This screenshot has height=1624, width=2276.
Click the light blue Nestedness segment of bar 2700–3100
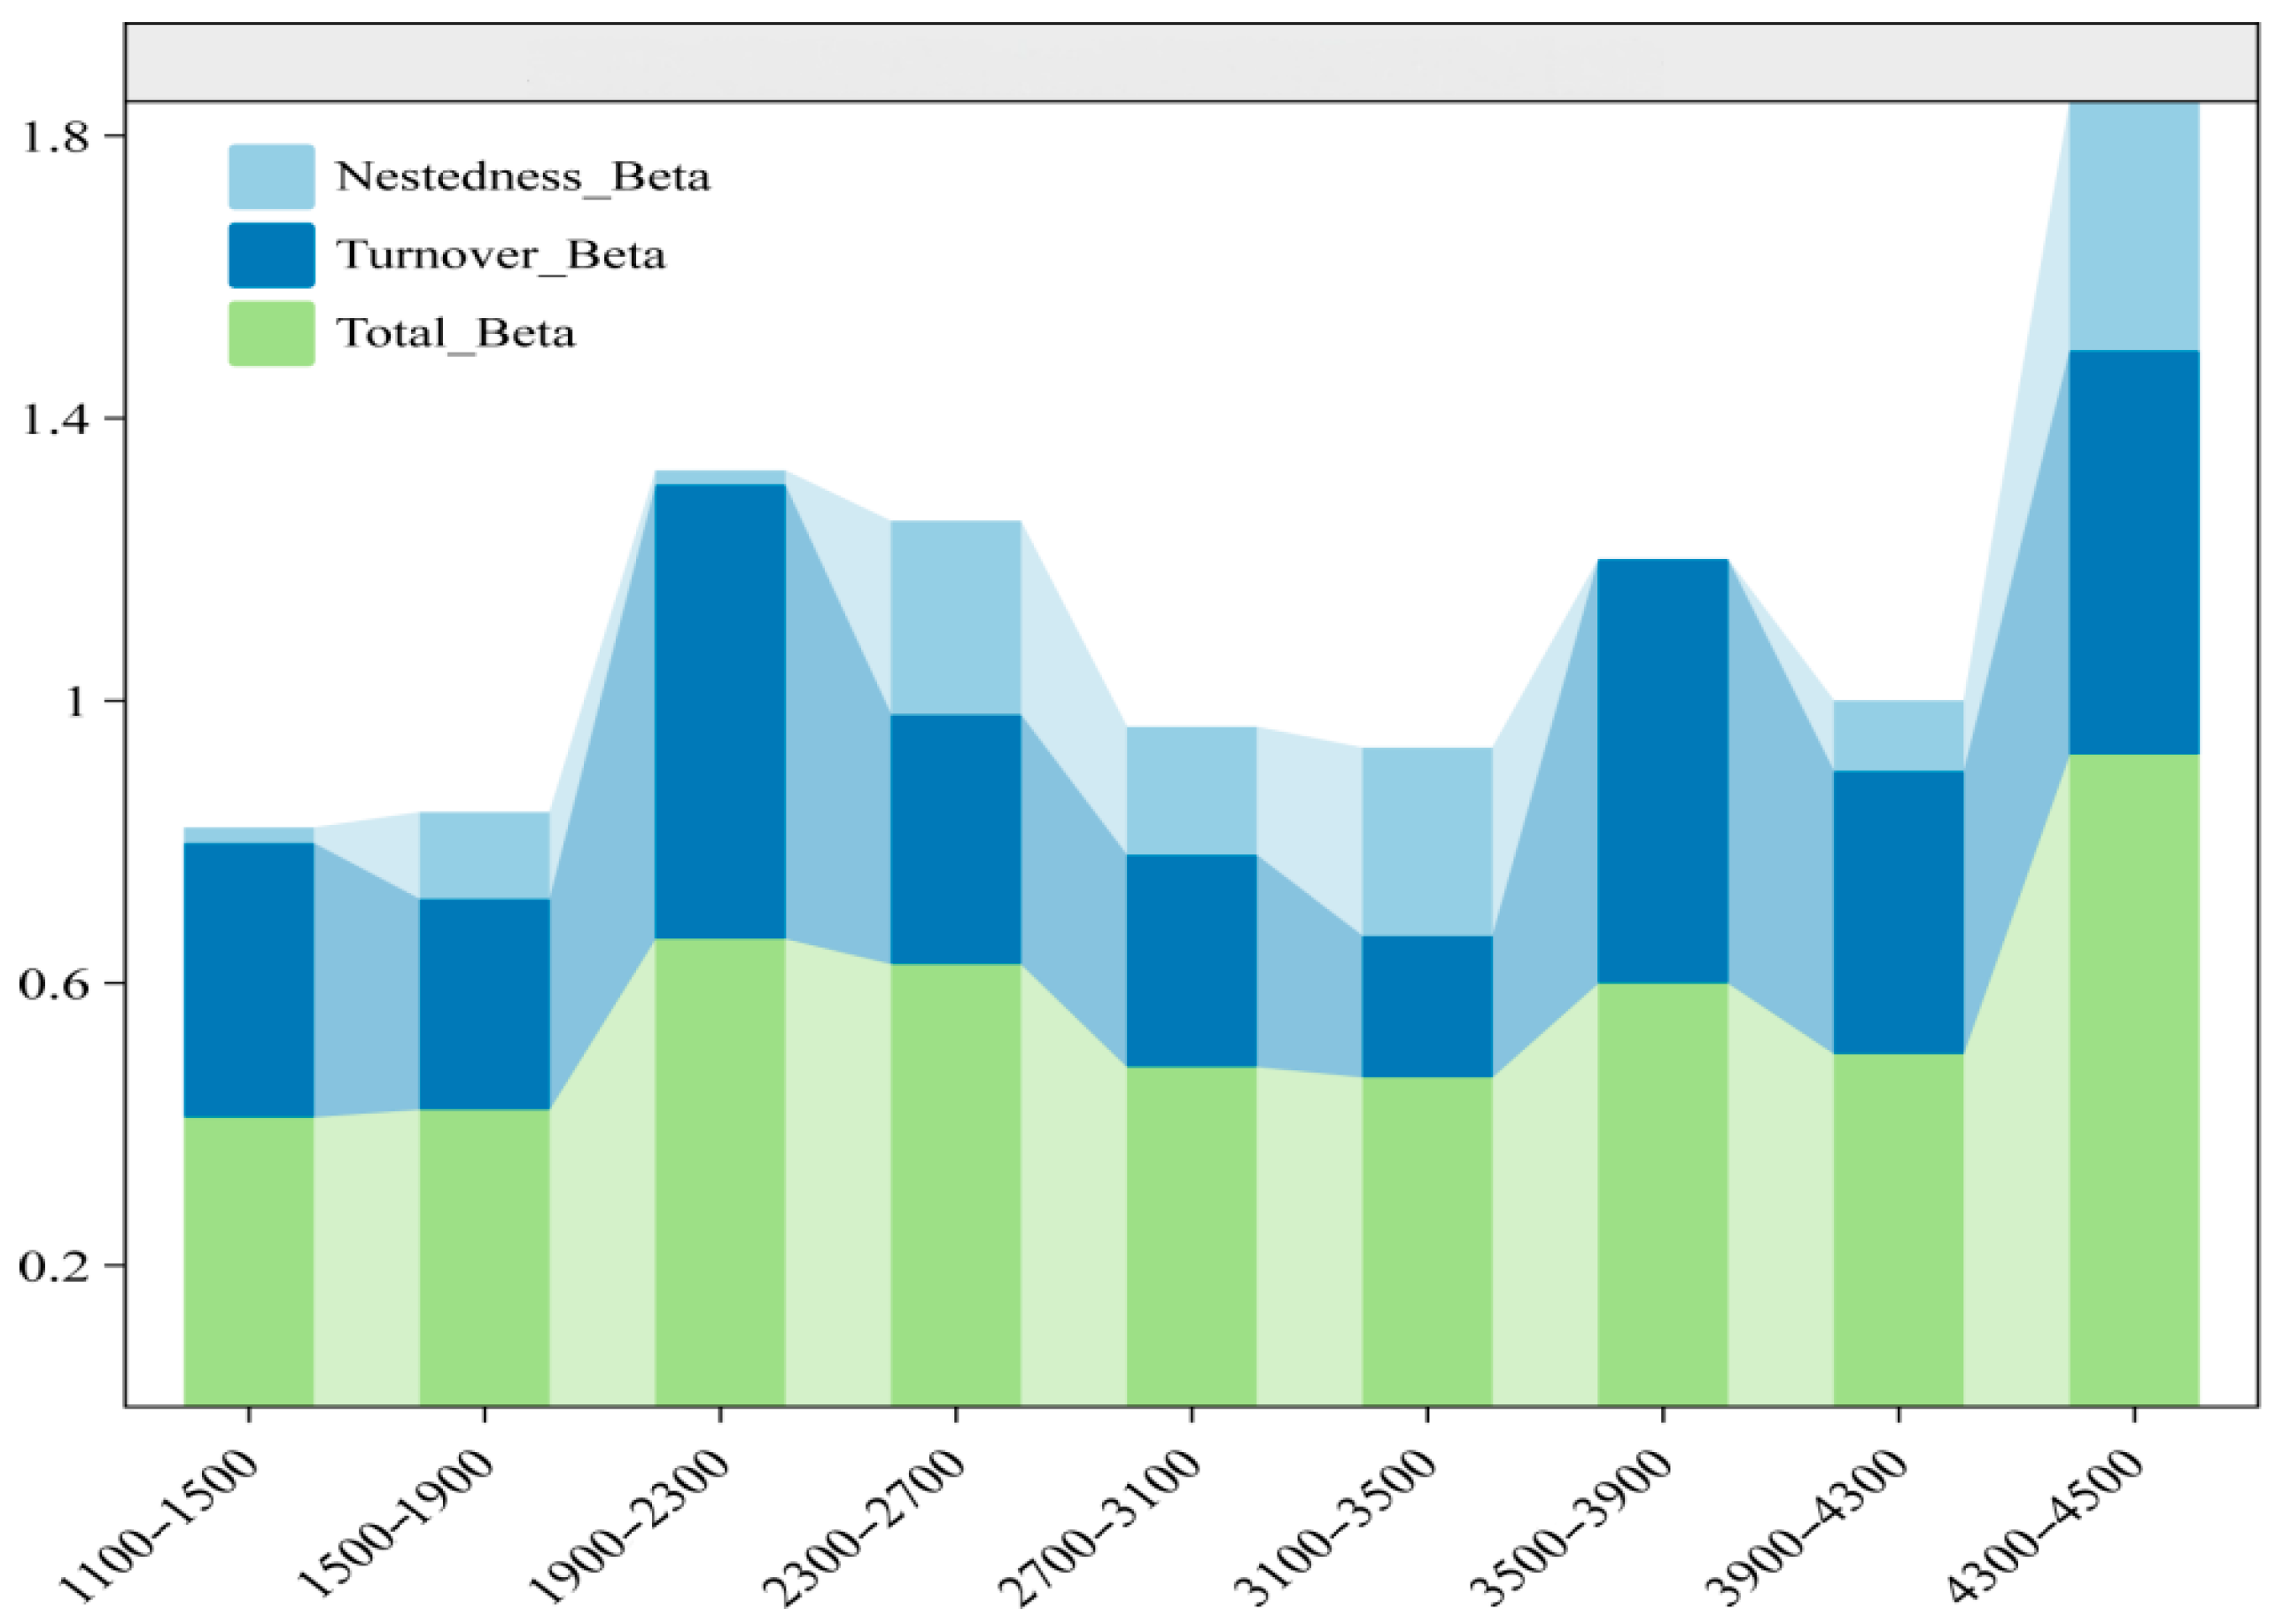point(1192,791)
